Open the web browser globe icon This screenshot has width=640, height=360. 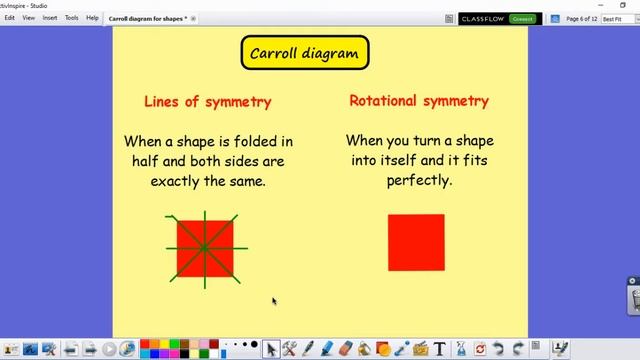tap(128, 349)
